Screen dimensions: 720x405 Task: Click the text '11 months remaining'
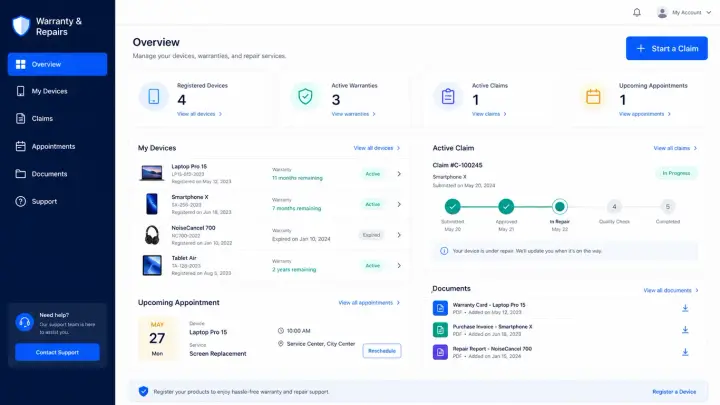point(297,178)
